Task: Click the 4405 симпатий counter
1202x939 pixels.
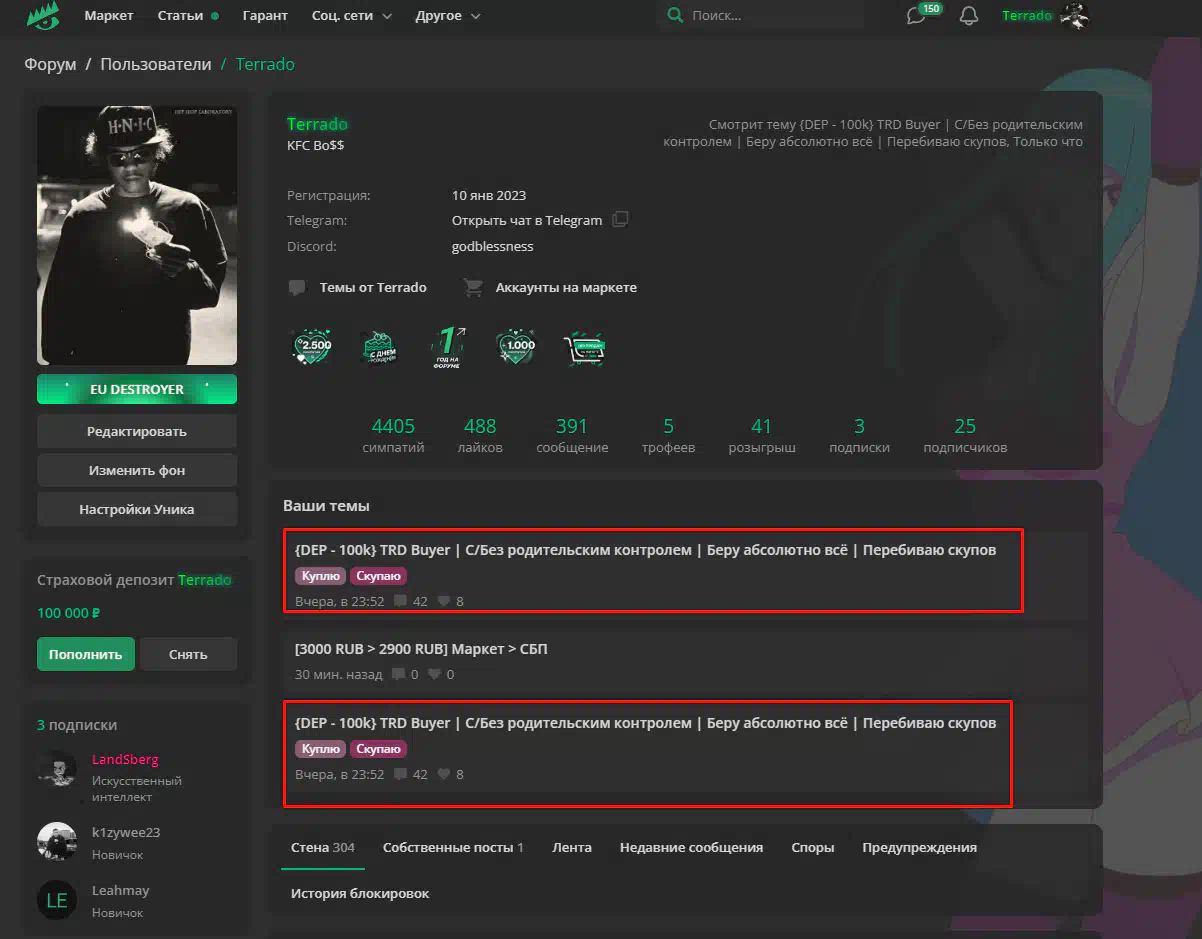Action: tap(393, 436)
